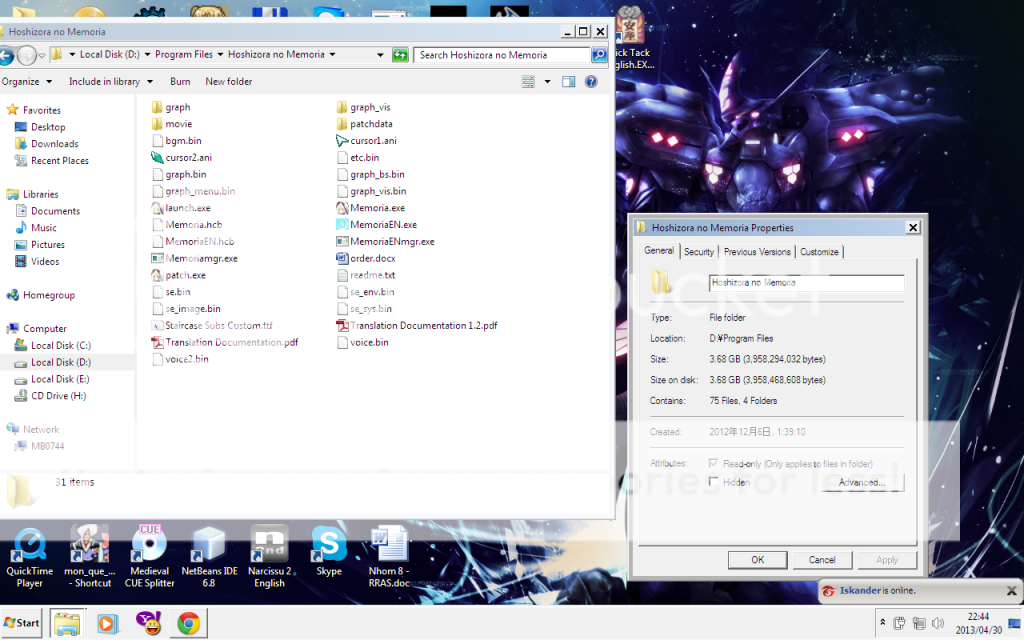Toggle the Read-only attribute checkbox
This screenshot has height=640, width=1024.
pyautogui.click(x=713, y=464)
